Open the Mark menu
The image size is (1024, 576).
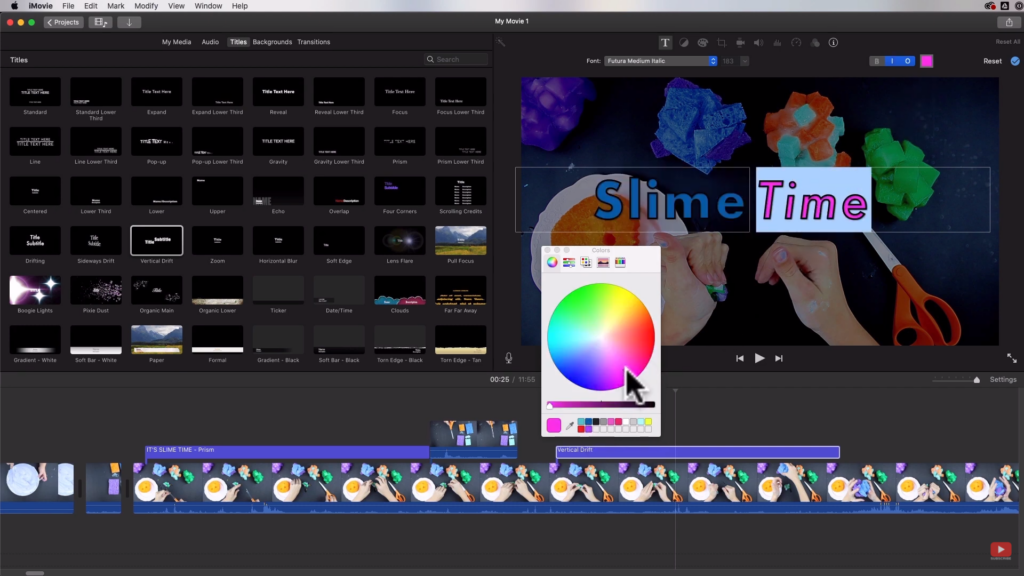point(116,6)
